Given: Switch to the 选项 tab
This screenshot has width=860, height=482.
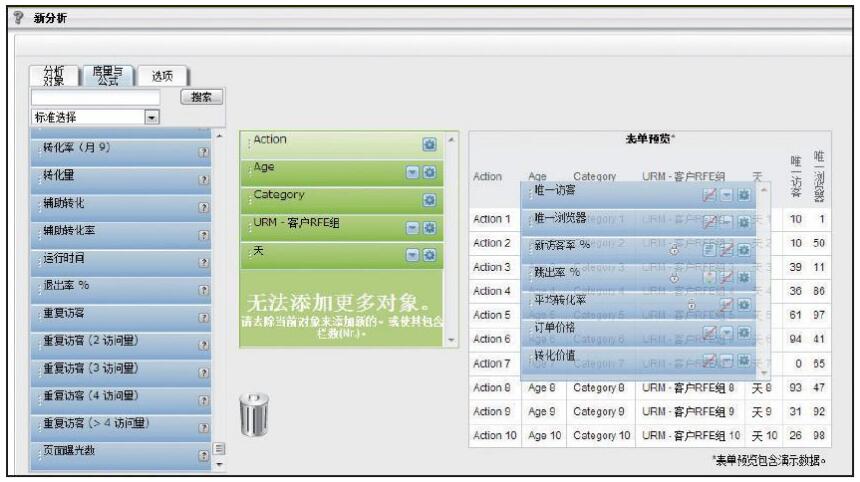Looking at the screenshot, I should pyautogui.click(x=162, y=77).
